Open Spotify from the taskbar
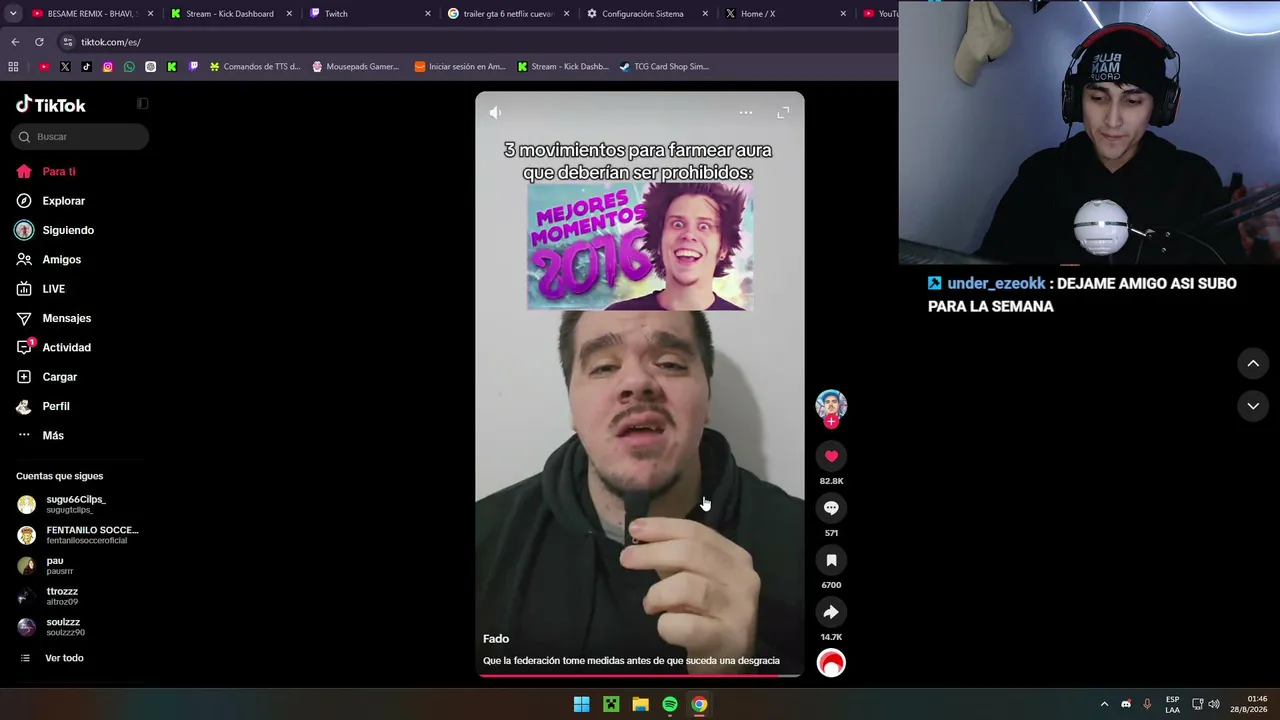 pos(670,704)
